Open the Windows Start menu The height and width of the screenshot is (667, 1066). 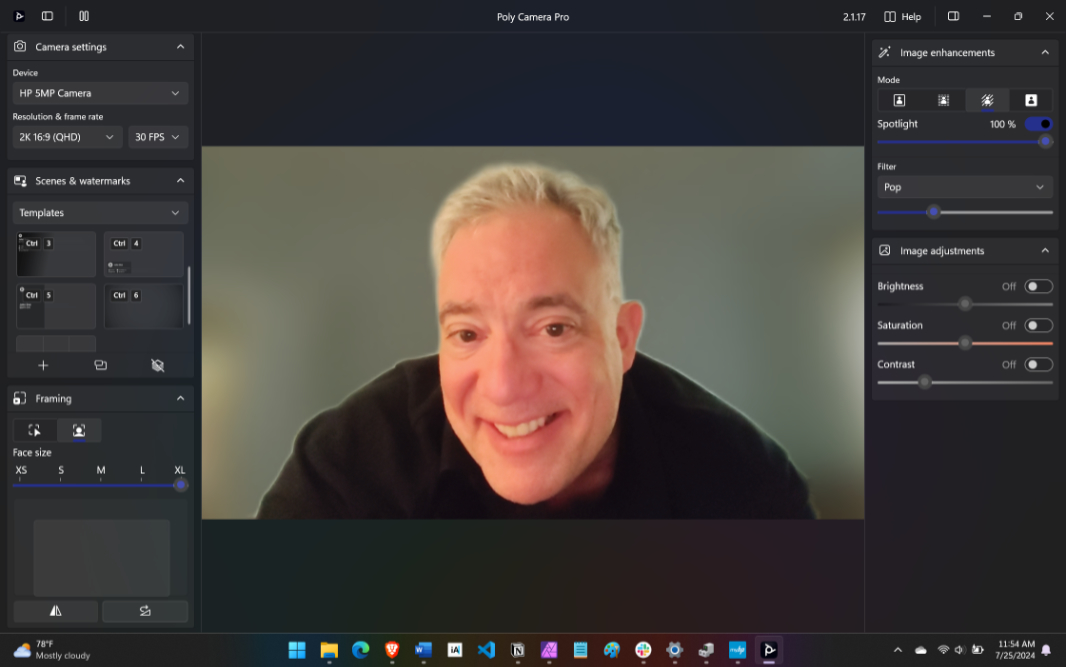297,650
